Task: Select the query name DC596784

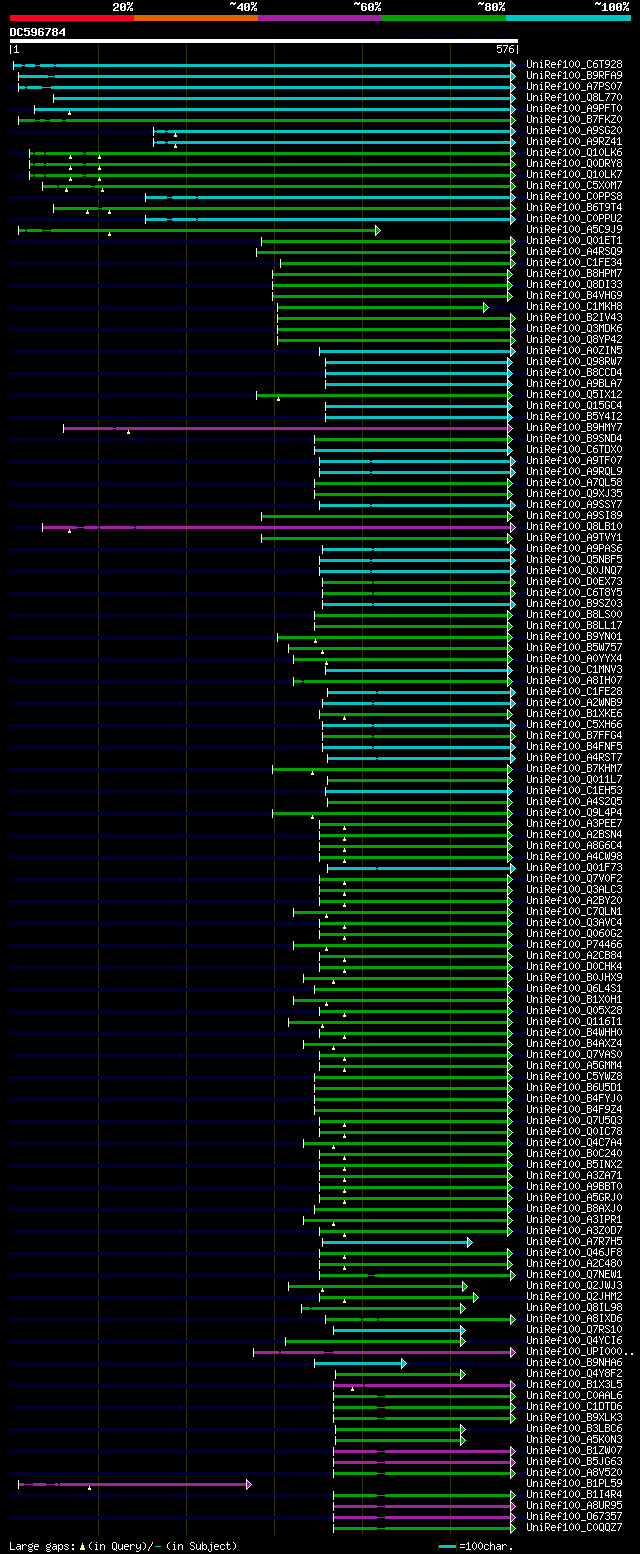Action: 38,32
